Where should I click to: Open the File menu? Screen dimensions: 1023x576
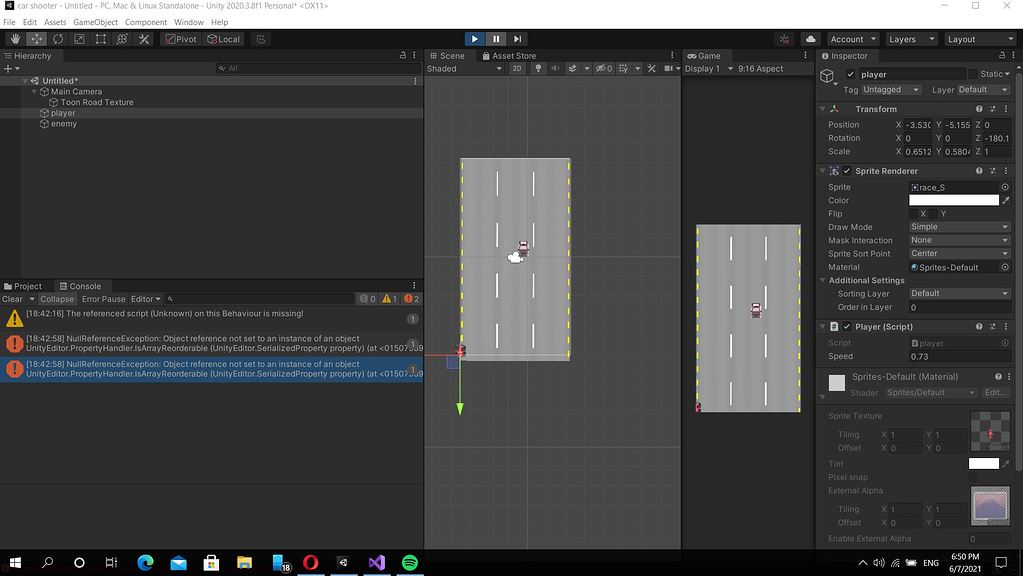9,22
